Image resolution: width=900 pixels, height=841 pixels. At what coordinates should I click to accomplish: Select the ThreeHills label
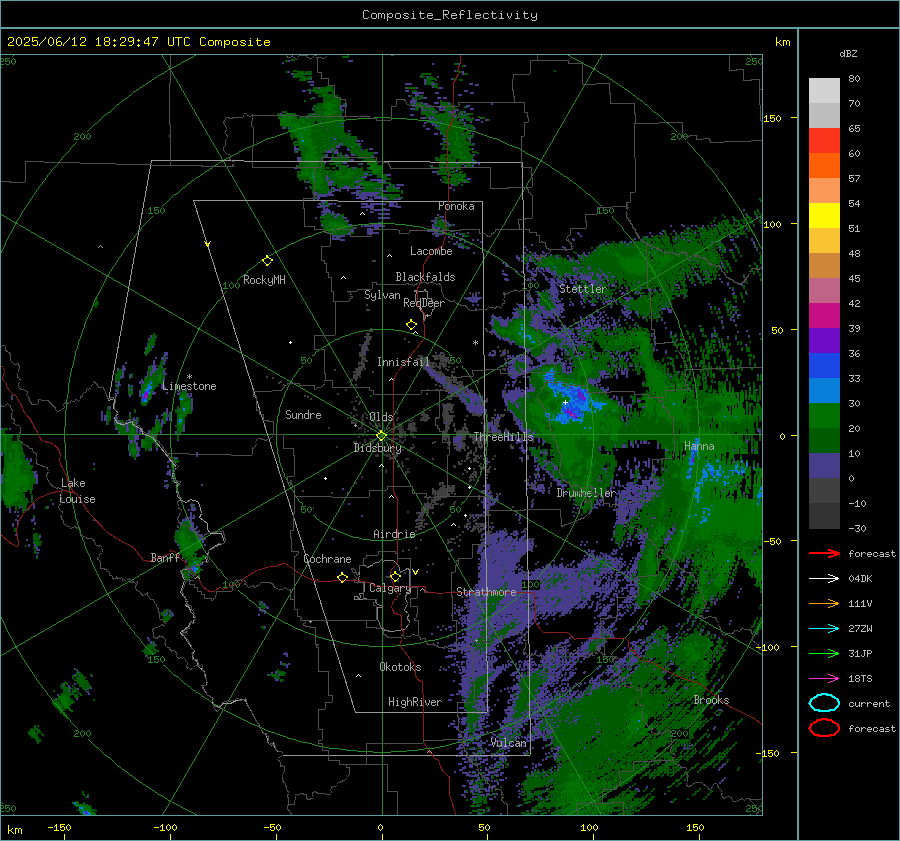coord(503,437)
